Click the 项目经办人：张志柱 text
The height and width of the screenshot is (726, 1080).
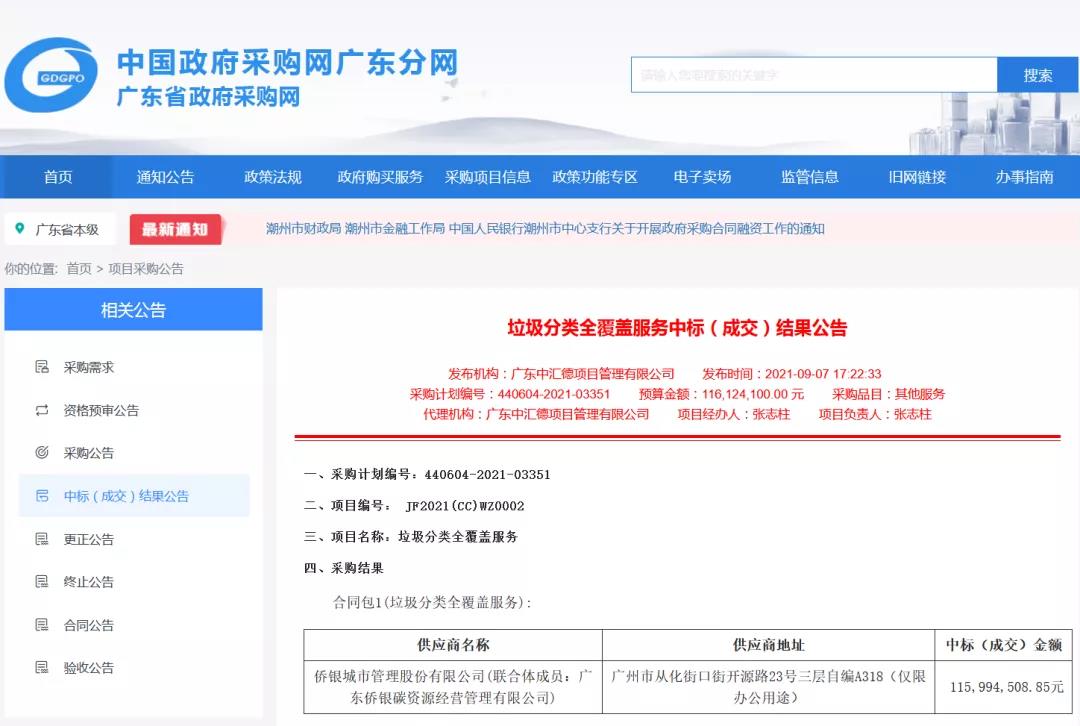[x=734, y=414]
